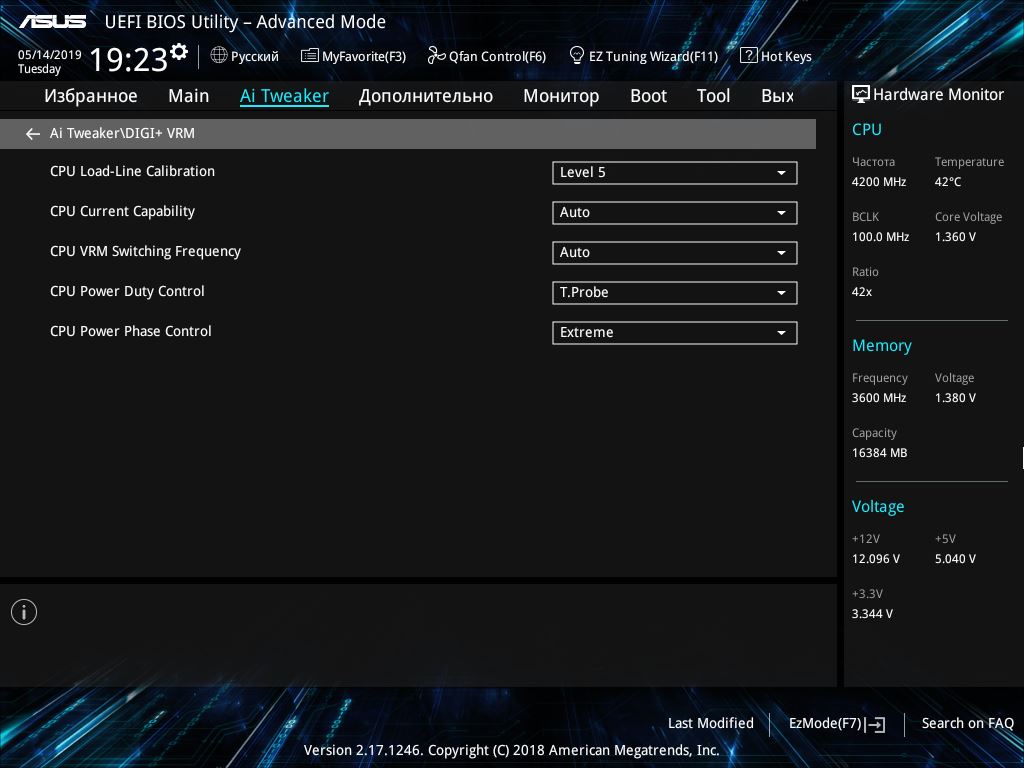Select the Ai Tweaker tab
The image size is (1024, 768).
tap(284, 96)
